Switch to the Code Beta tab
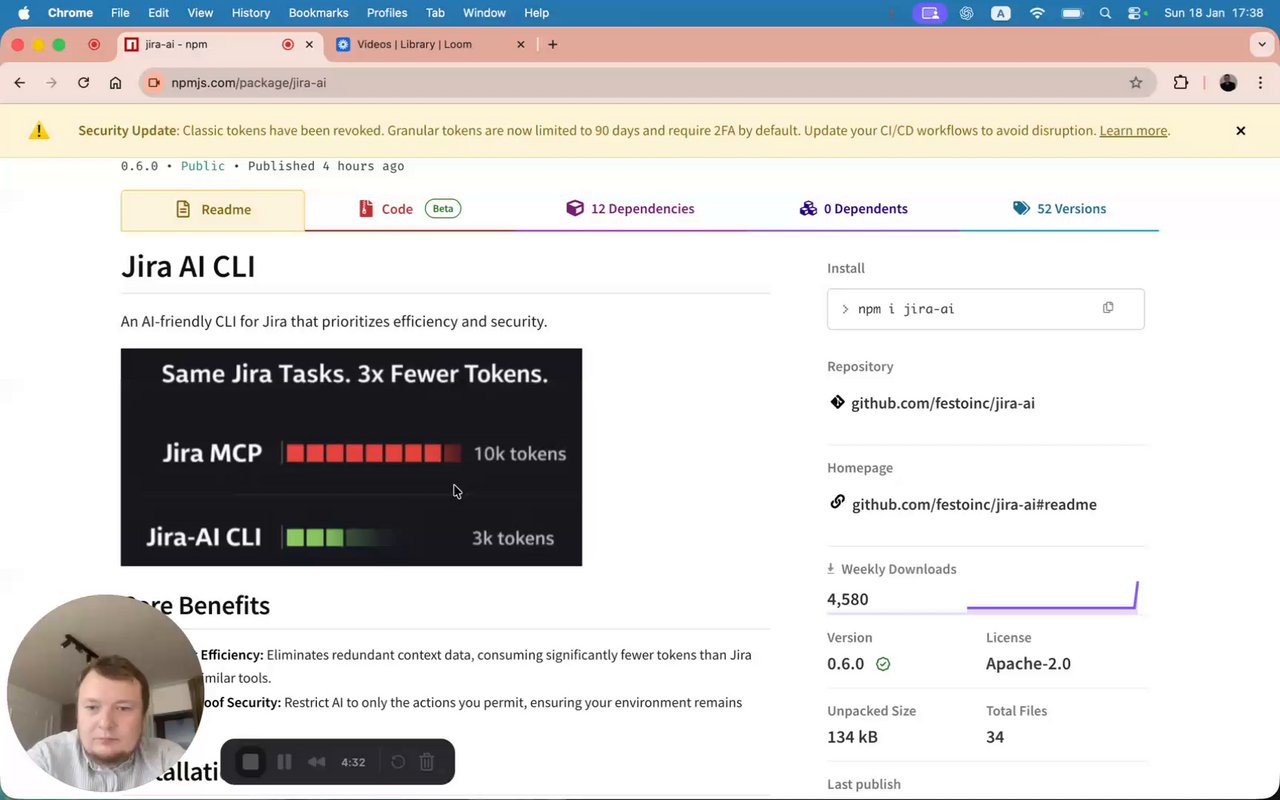1280x800 pixels. pyautogui.click(x=409, y=209)
